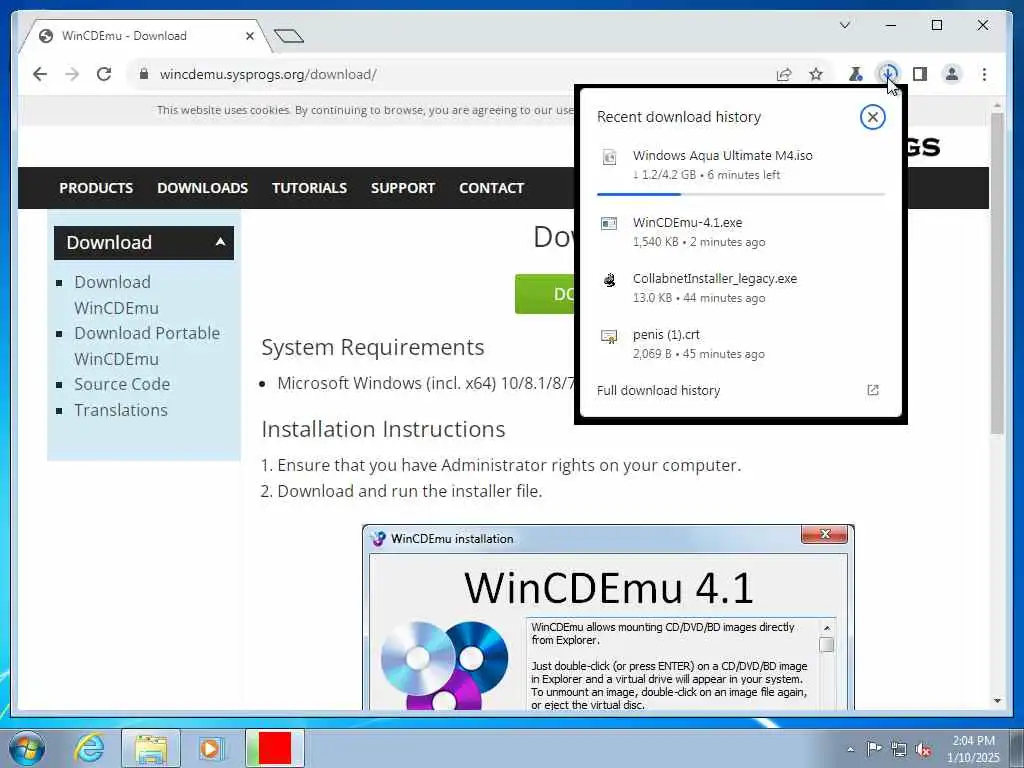Reload the WinCDEmu download page
Image resolution: width=1024 pixels, height=768 pixels.
click(x=104, y=74)
